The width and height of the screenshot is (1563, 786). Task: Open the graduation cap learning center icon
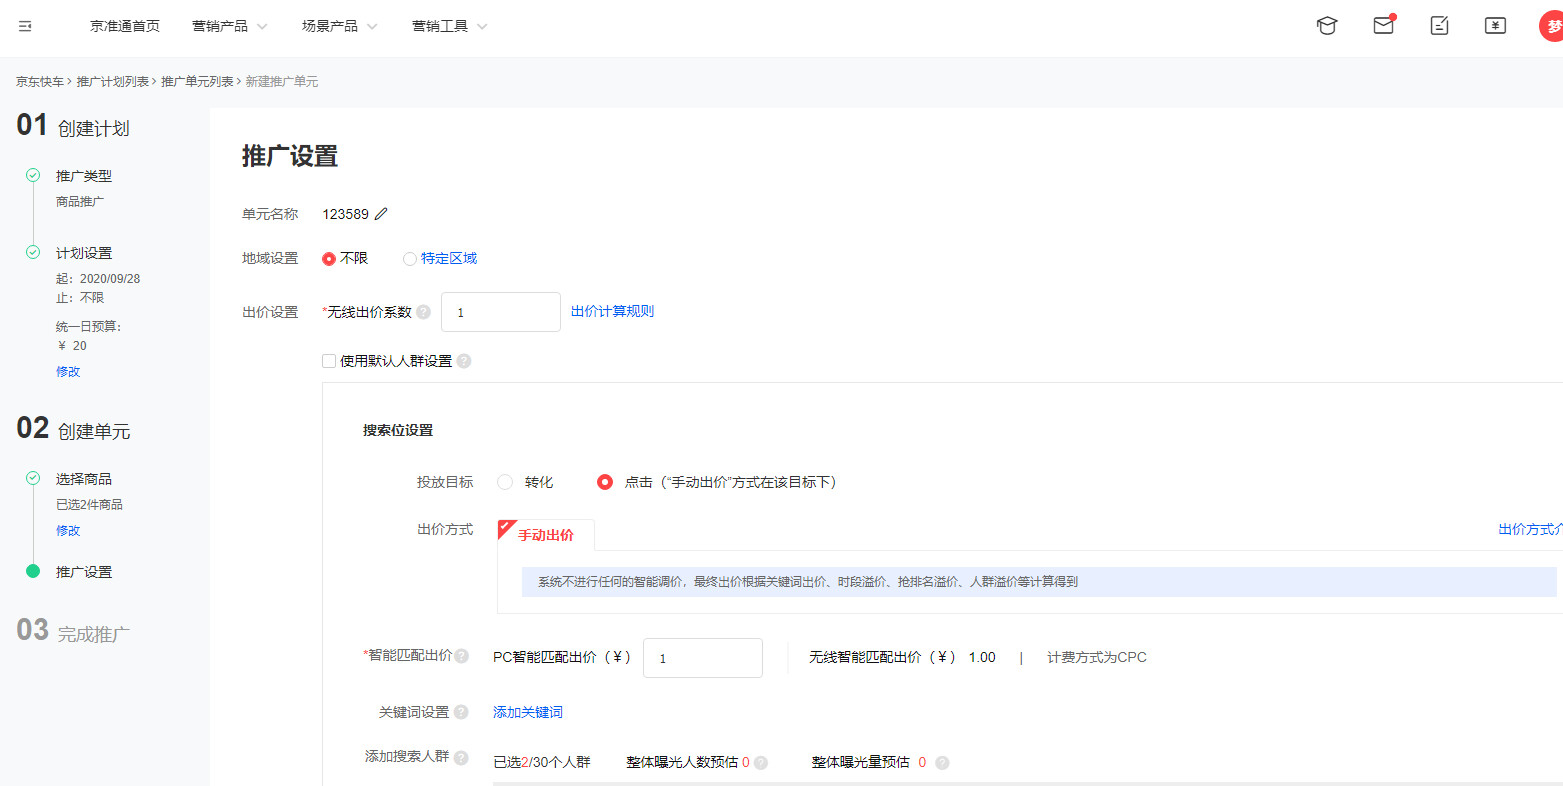coord(1326,26)
